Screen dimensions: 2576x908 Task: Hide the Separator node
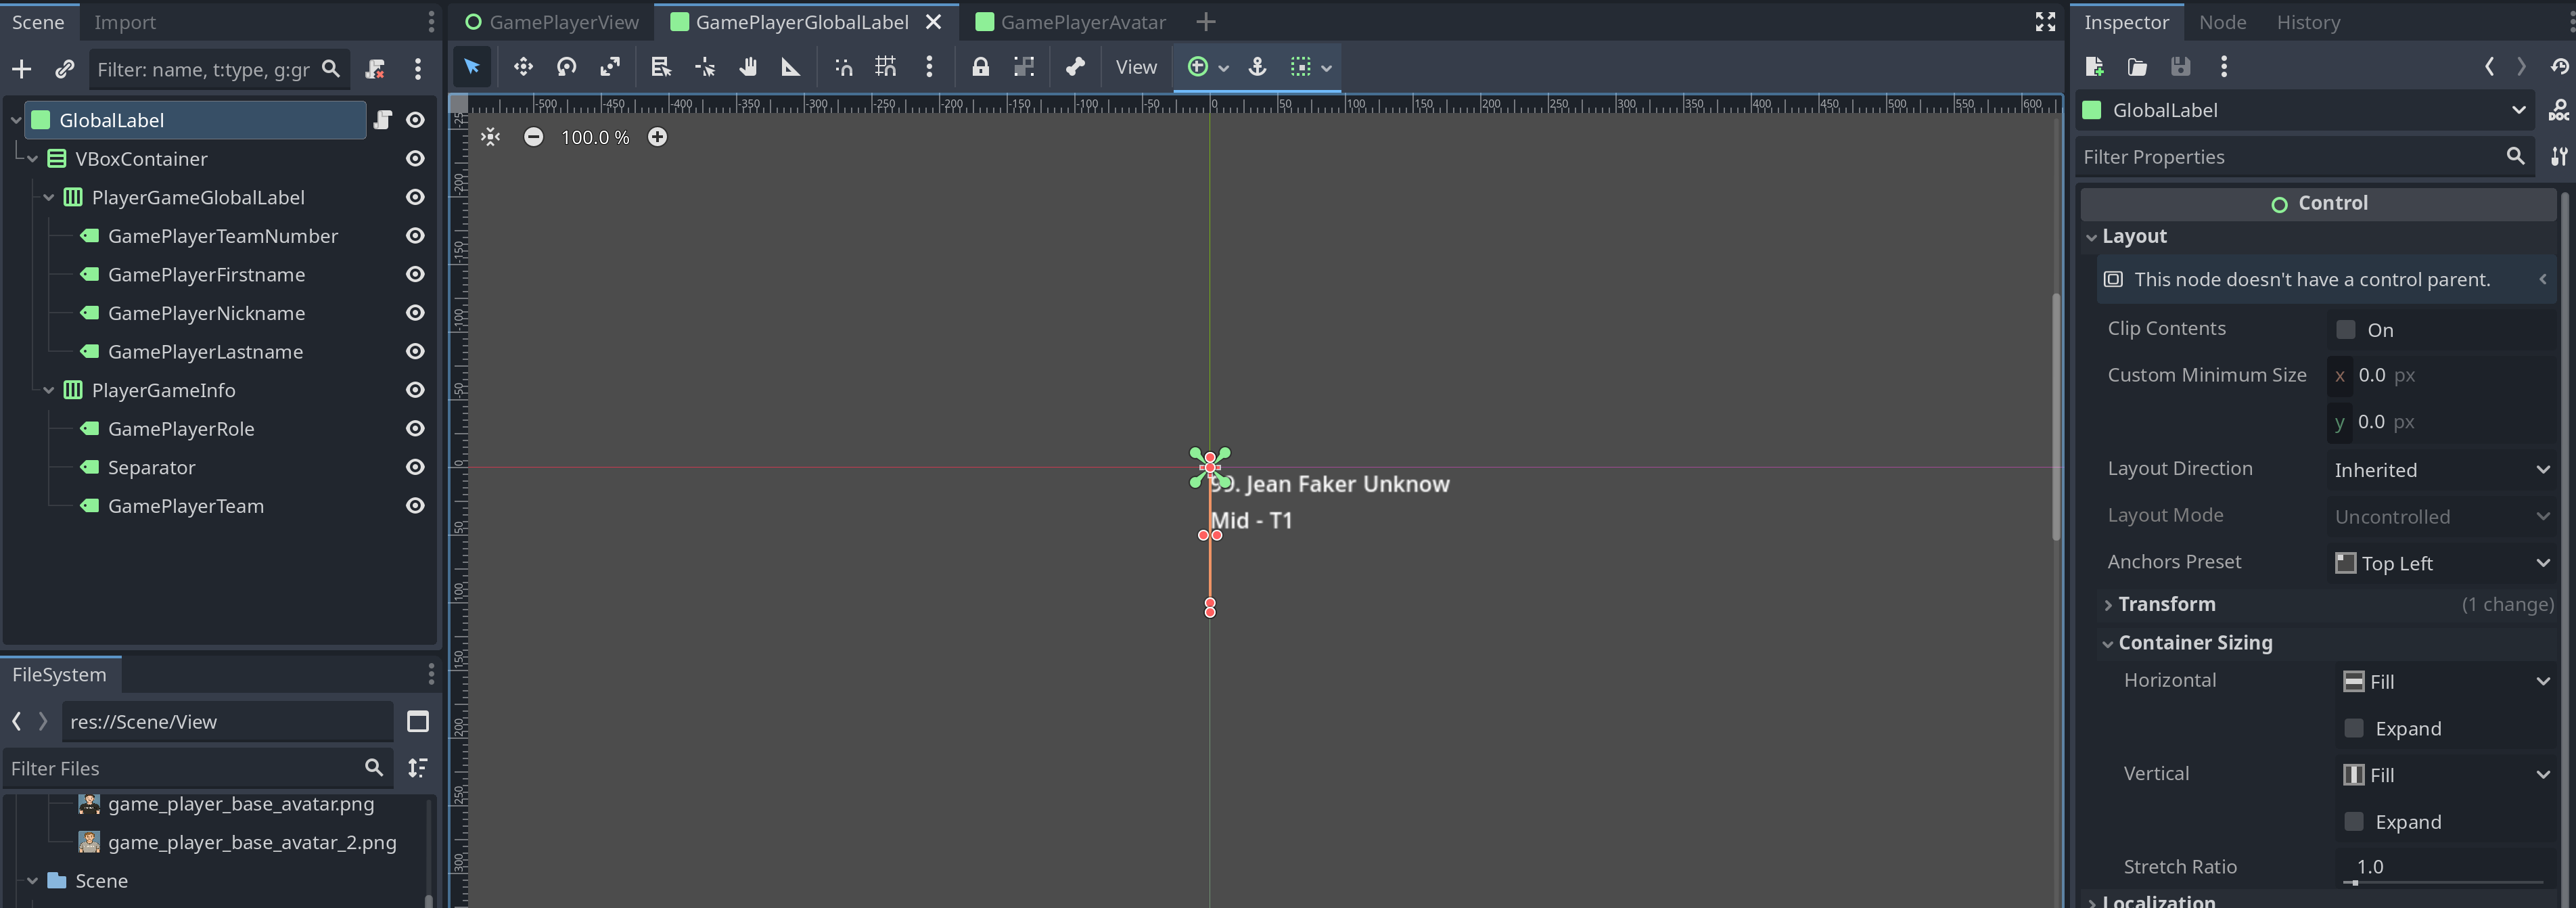pyautogui.click(x=415, y=467)
